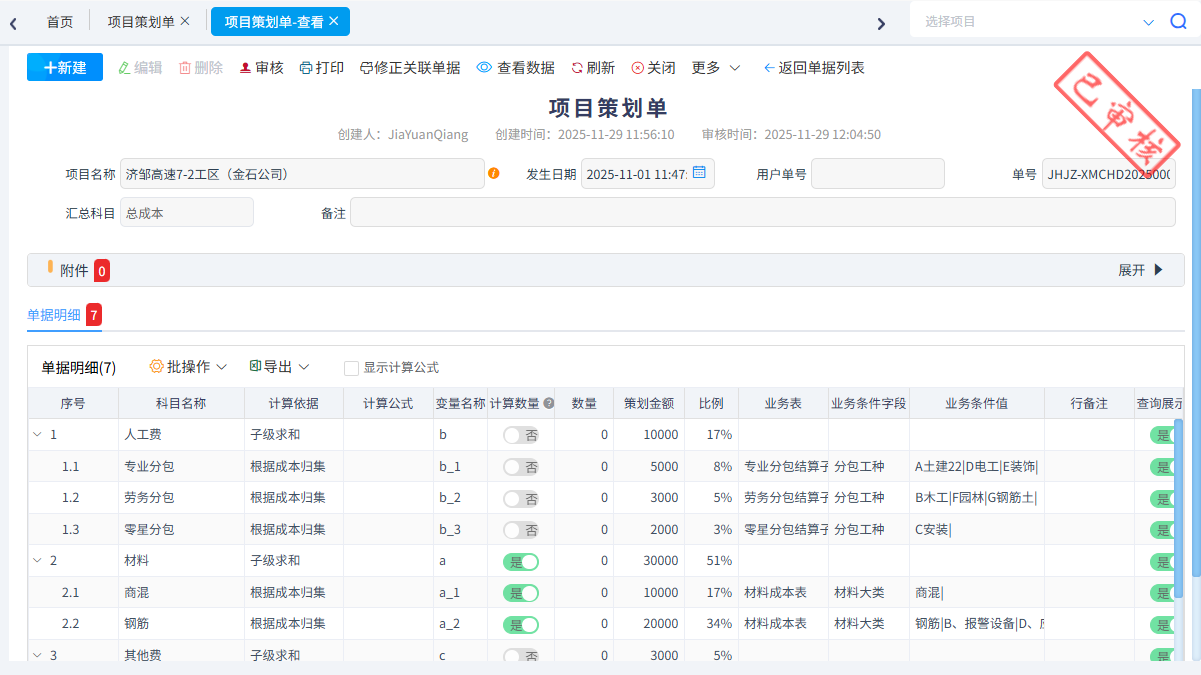Collapse the 材料 row group

pos(36,560)
